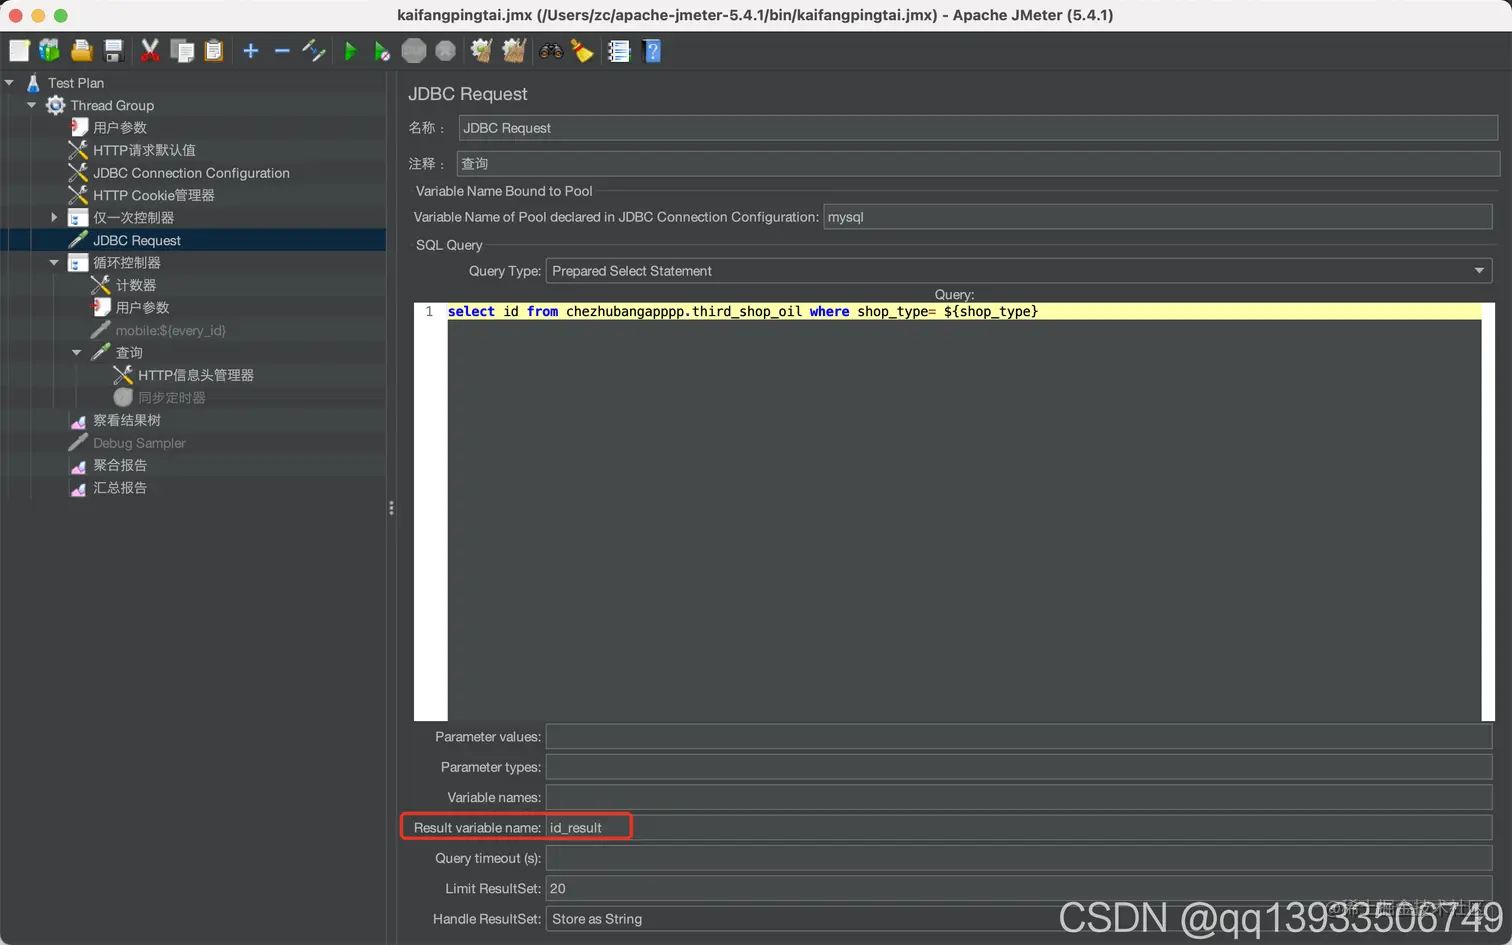The image size is (1512, 945).
Task: Click into the SQL query editor line
Action: pyautogui.click(x=964, y=312)
